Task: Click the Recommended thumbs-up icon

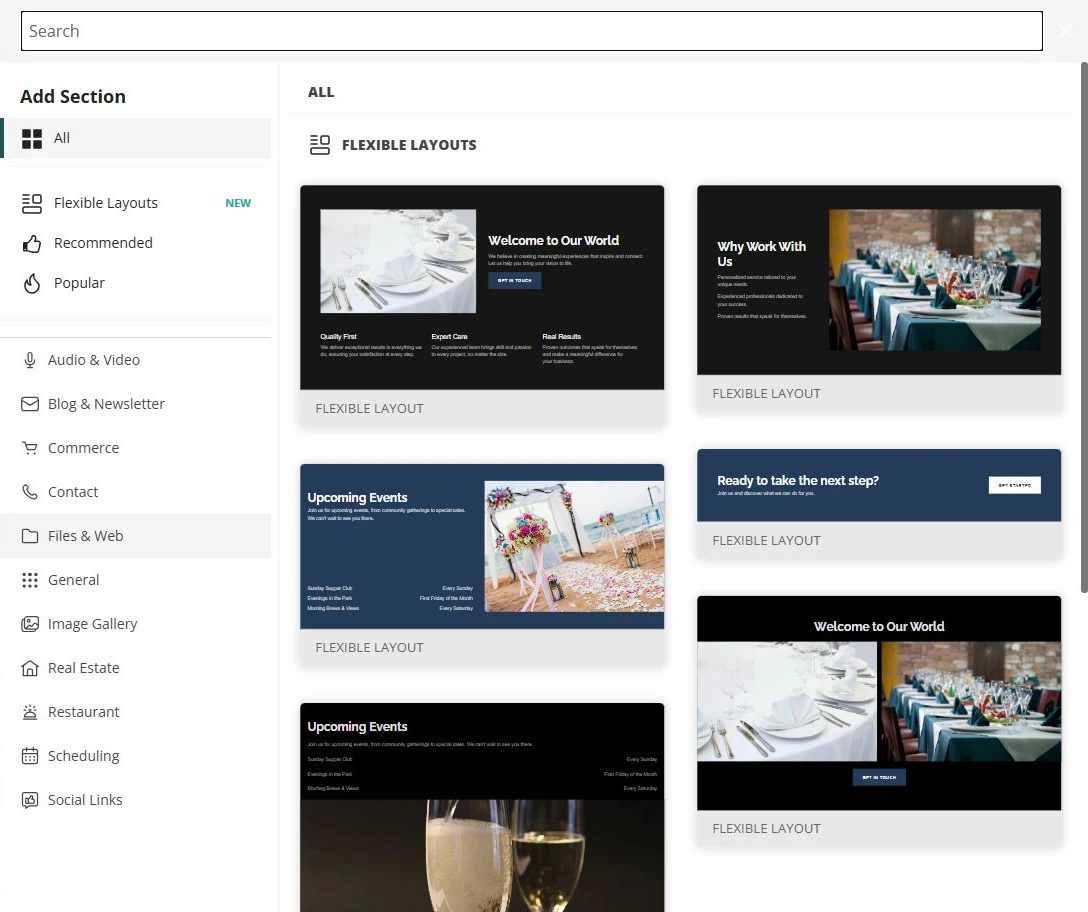Action: pyautogui.click(x=32, y=244)
